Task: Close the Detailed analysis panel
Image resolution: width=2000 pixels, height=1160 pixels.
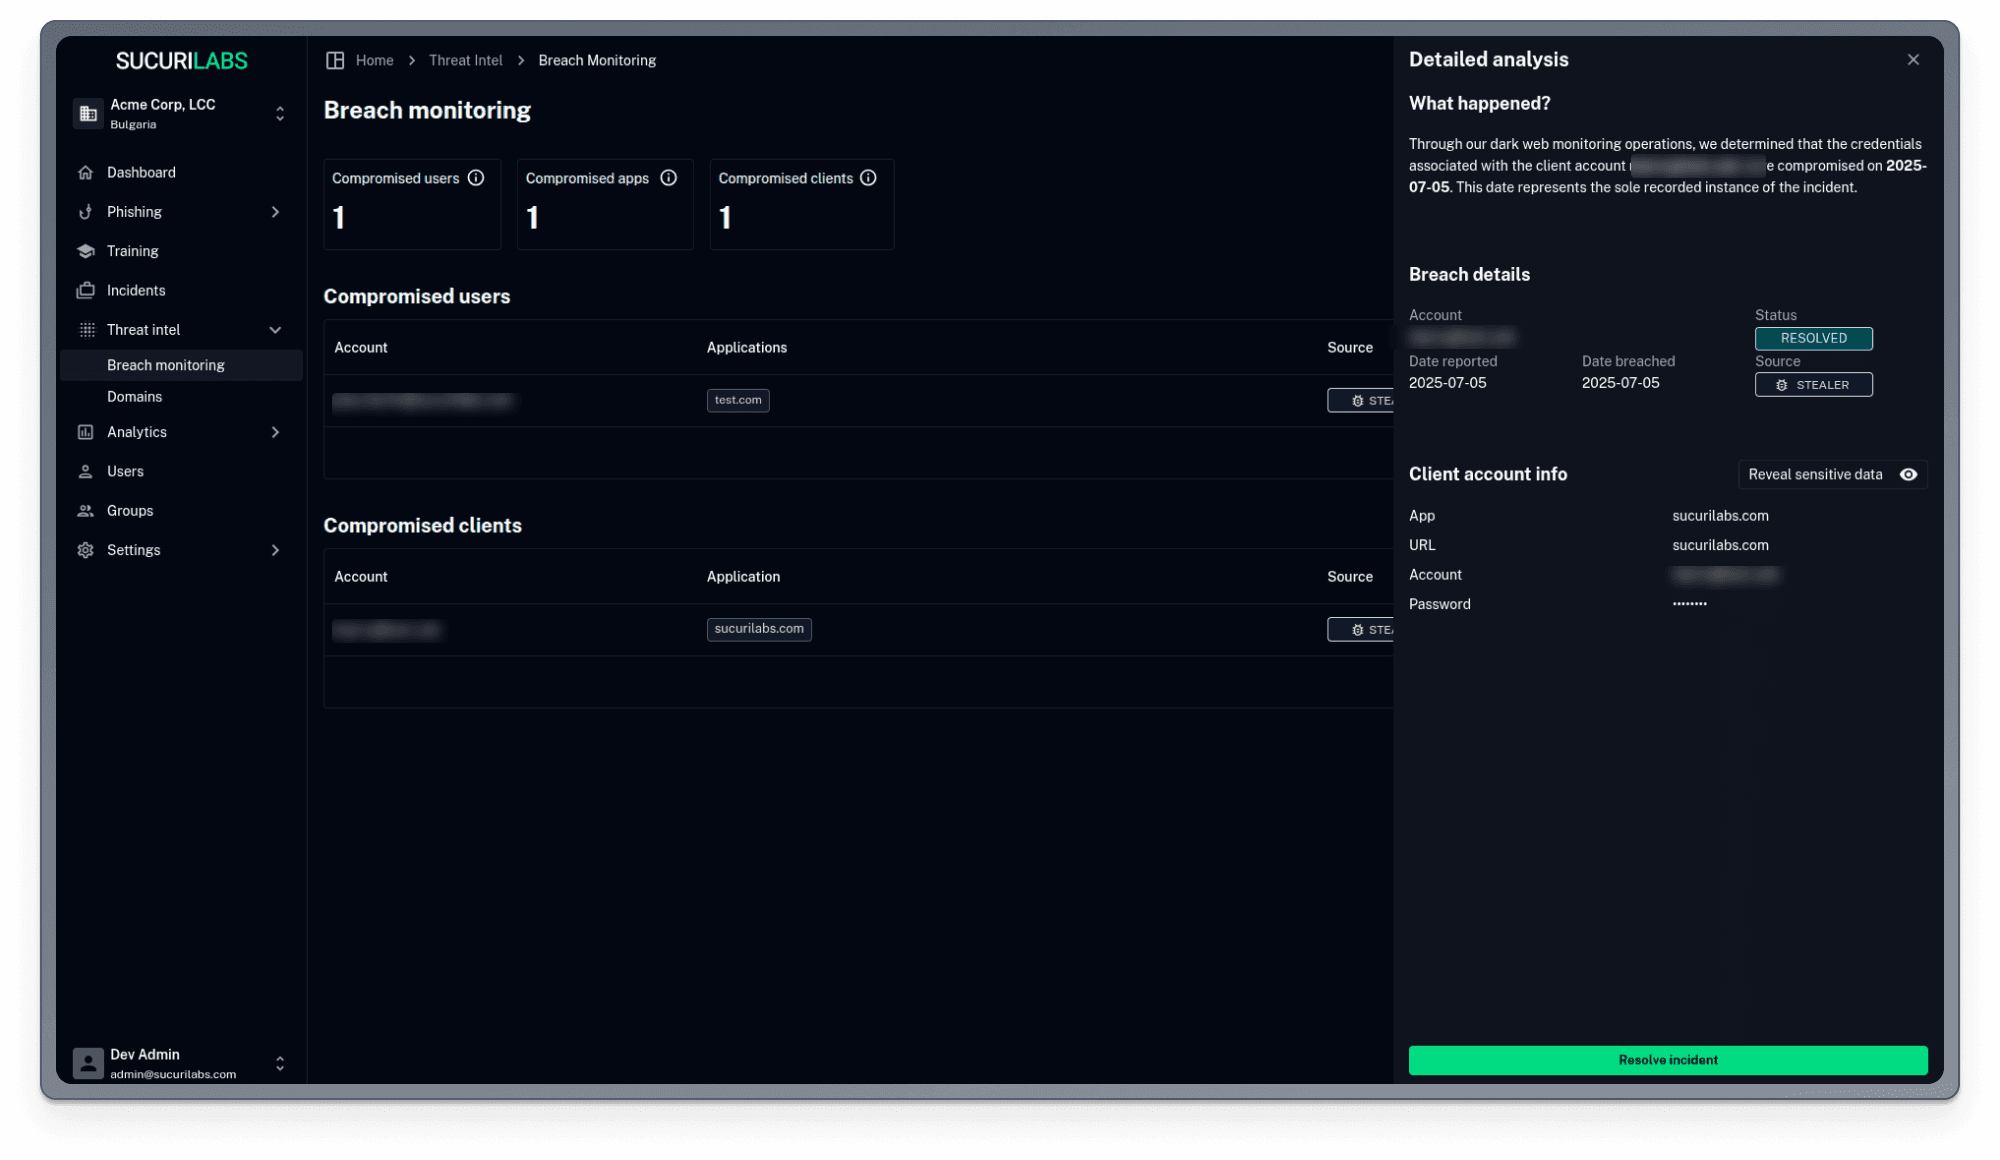Action: click(1913, 60)
